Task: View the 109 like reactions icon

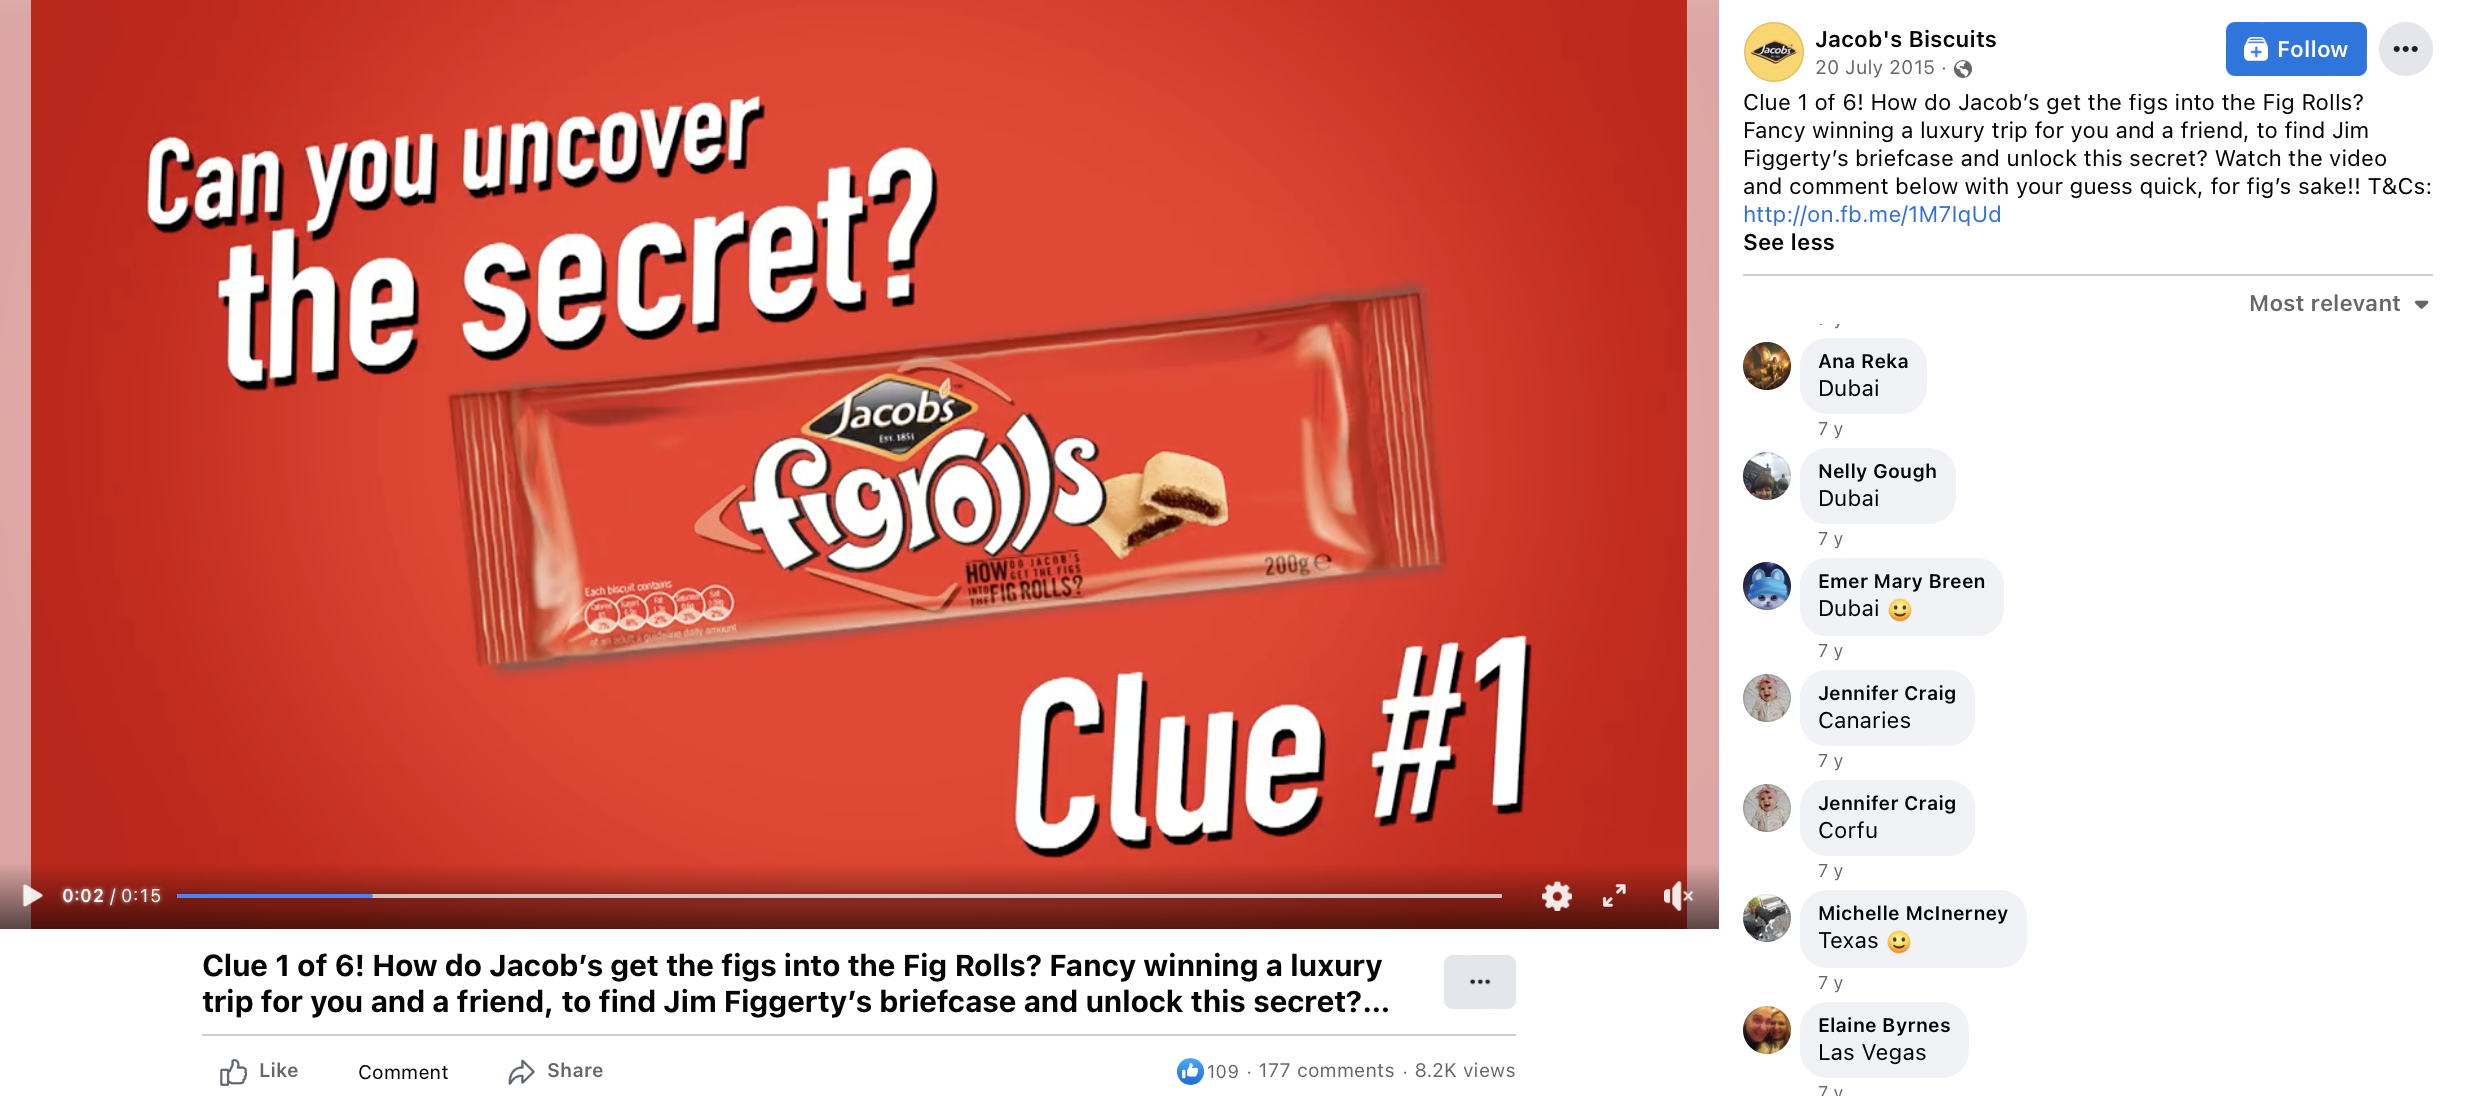Action: [1189, 1071]
